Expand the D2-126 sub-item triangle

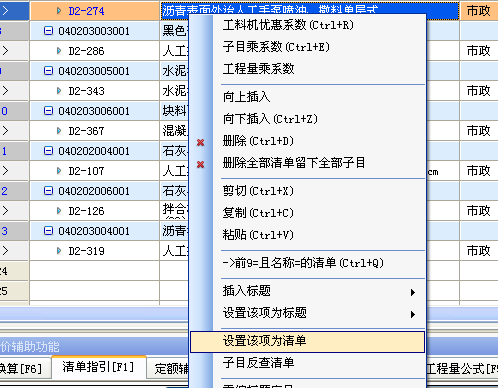[59, 211]
